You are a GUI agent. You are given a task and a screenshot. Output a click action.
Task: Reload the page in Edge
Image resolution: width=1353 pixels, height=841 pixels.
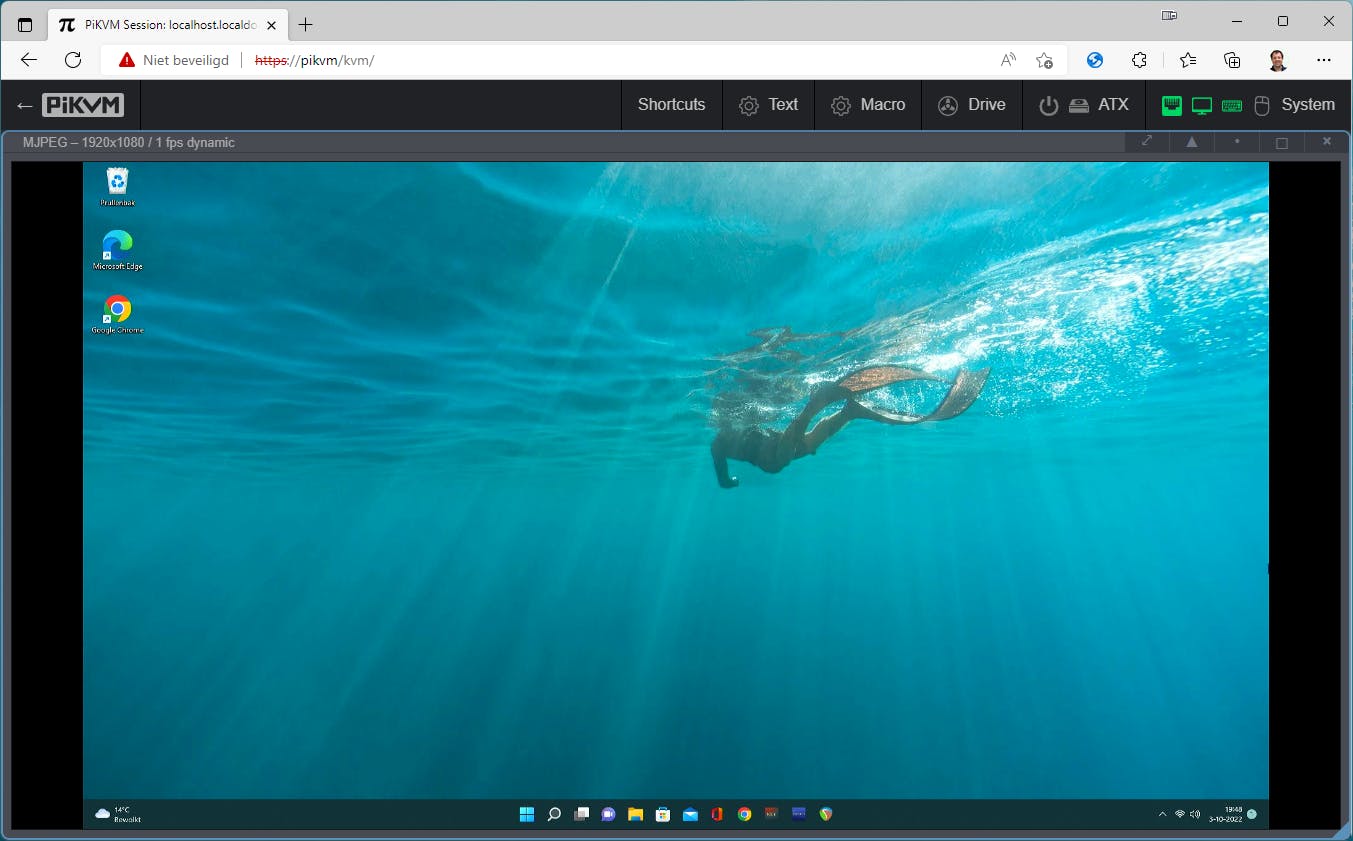73,60
